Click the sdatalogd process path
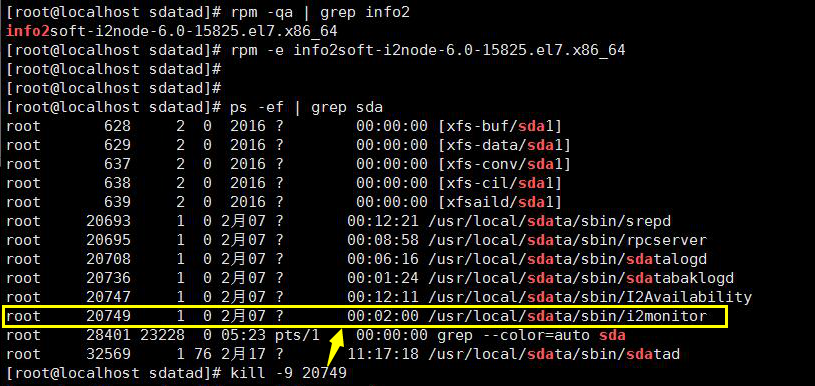The width and height of the screenshot is (815, 386). point(568,259)
